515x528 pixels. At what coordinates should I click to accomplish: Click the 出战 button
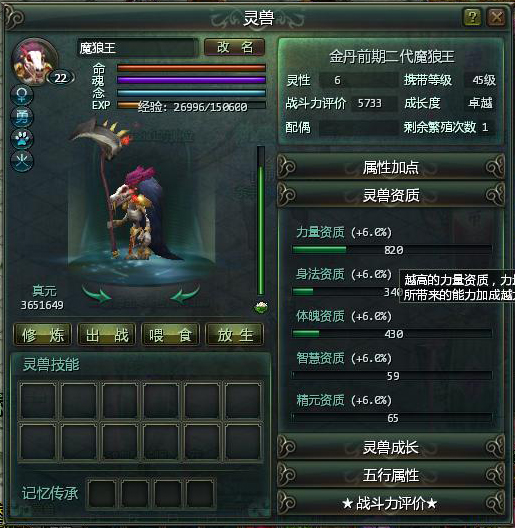106,335
